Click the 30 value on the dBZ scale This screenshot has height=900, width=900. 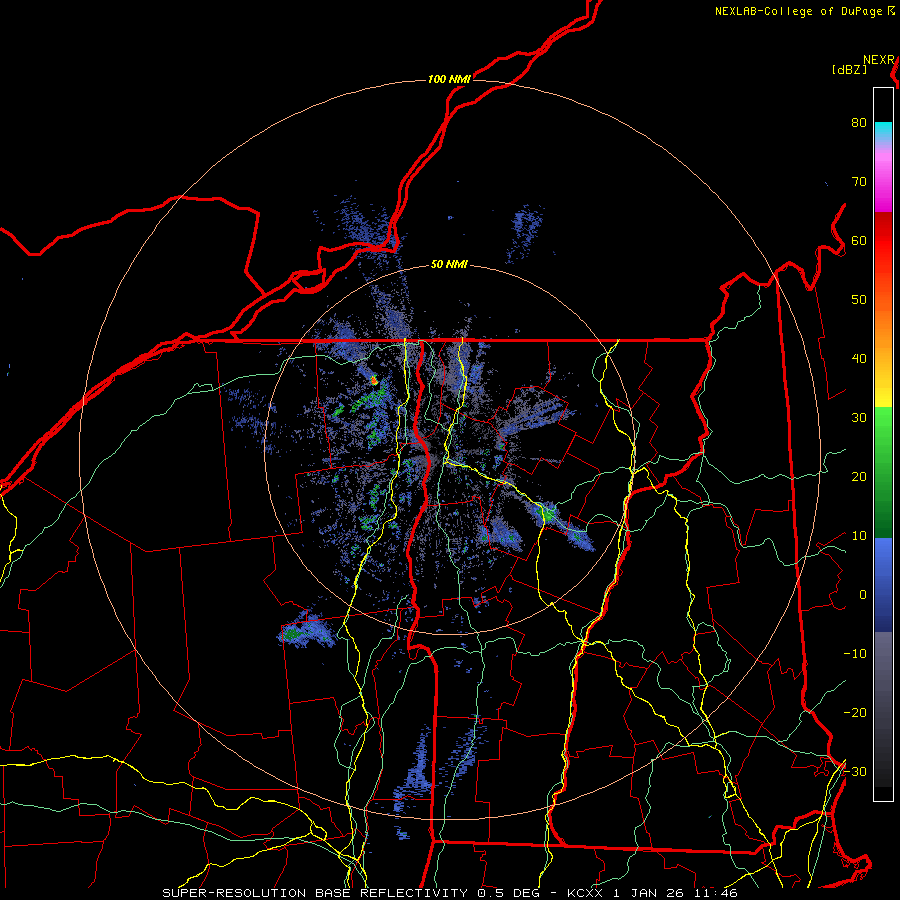(x=859, y=418)
